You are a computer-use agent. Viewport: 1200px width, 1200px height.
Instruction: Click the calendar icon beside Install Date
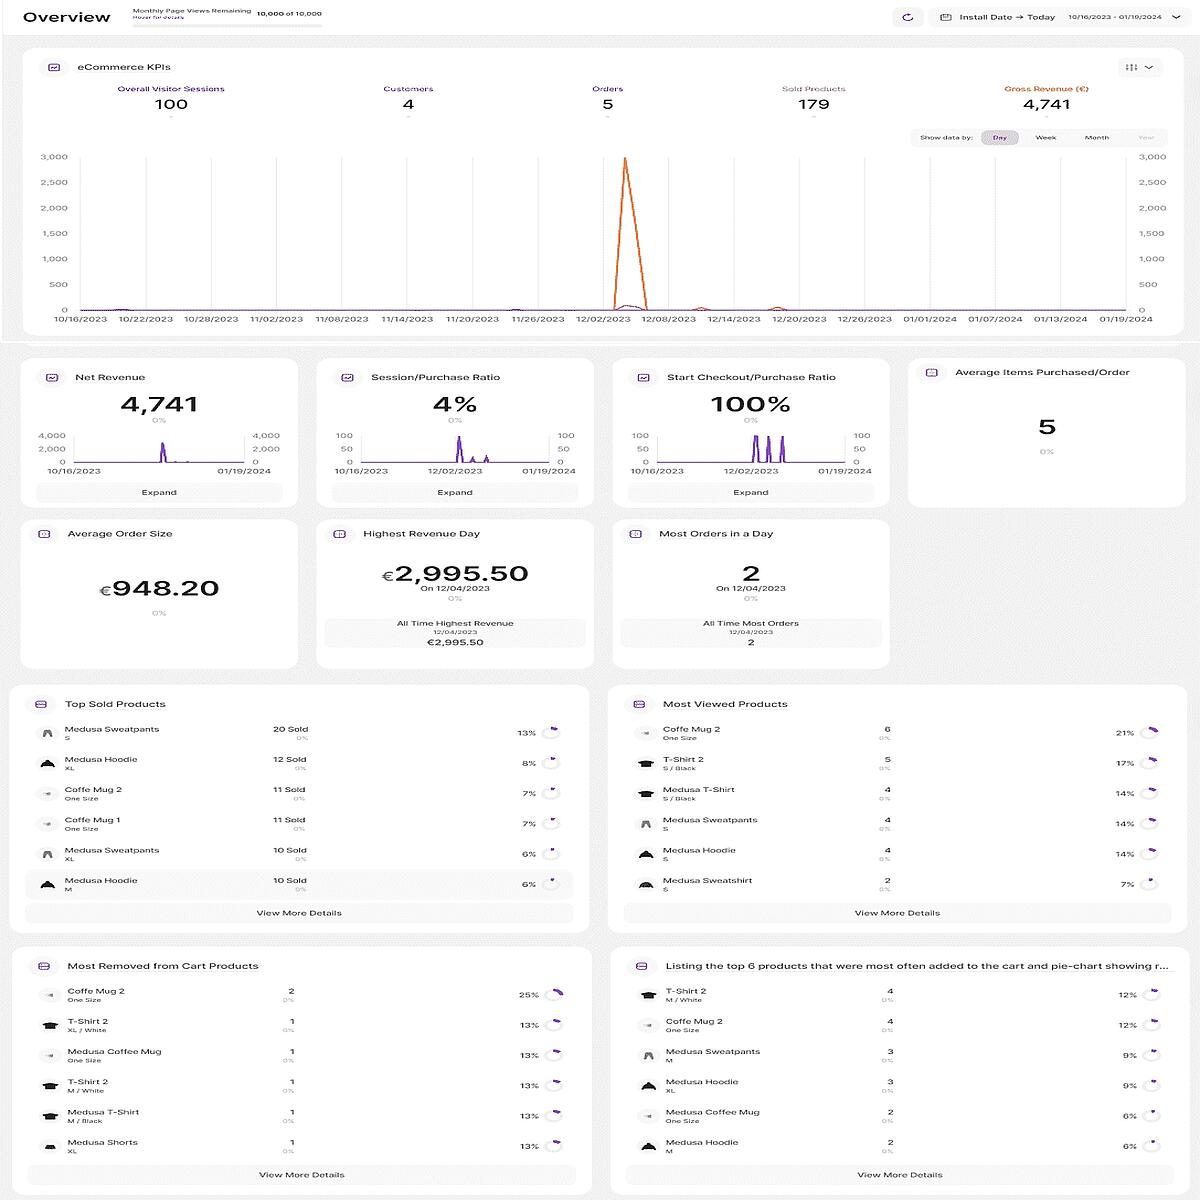(x=945, y=17)
